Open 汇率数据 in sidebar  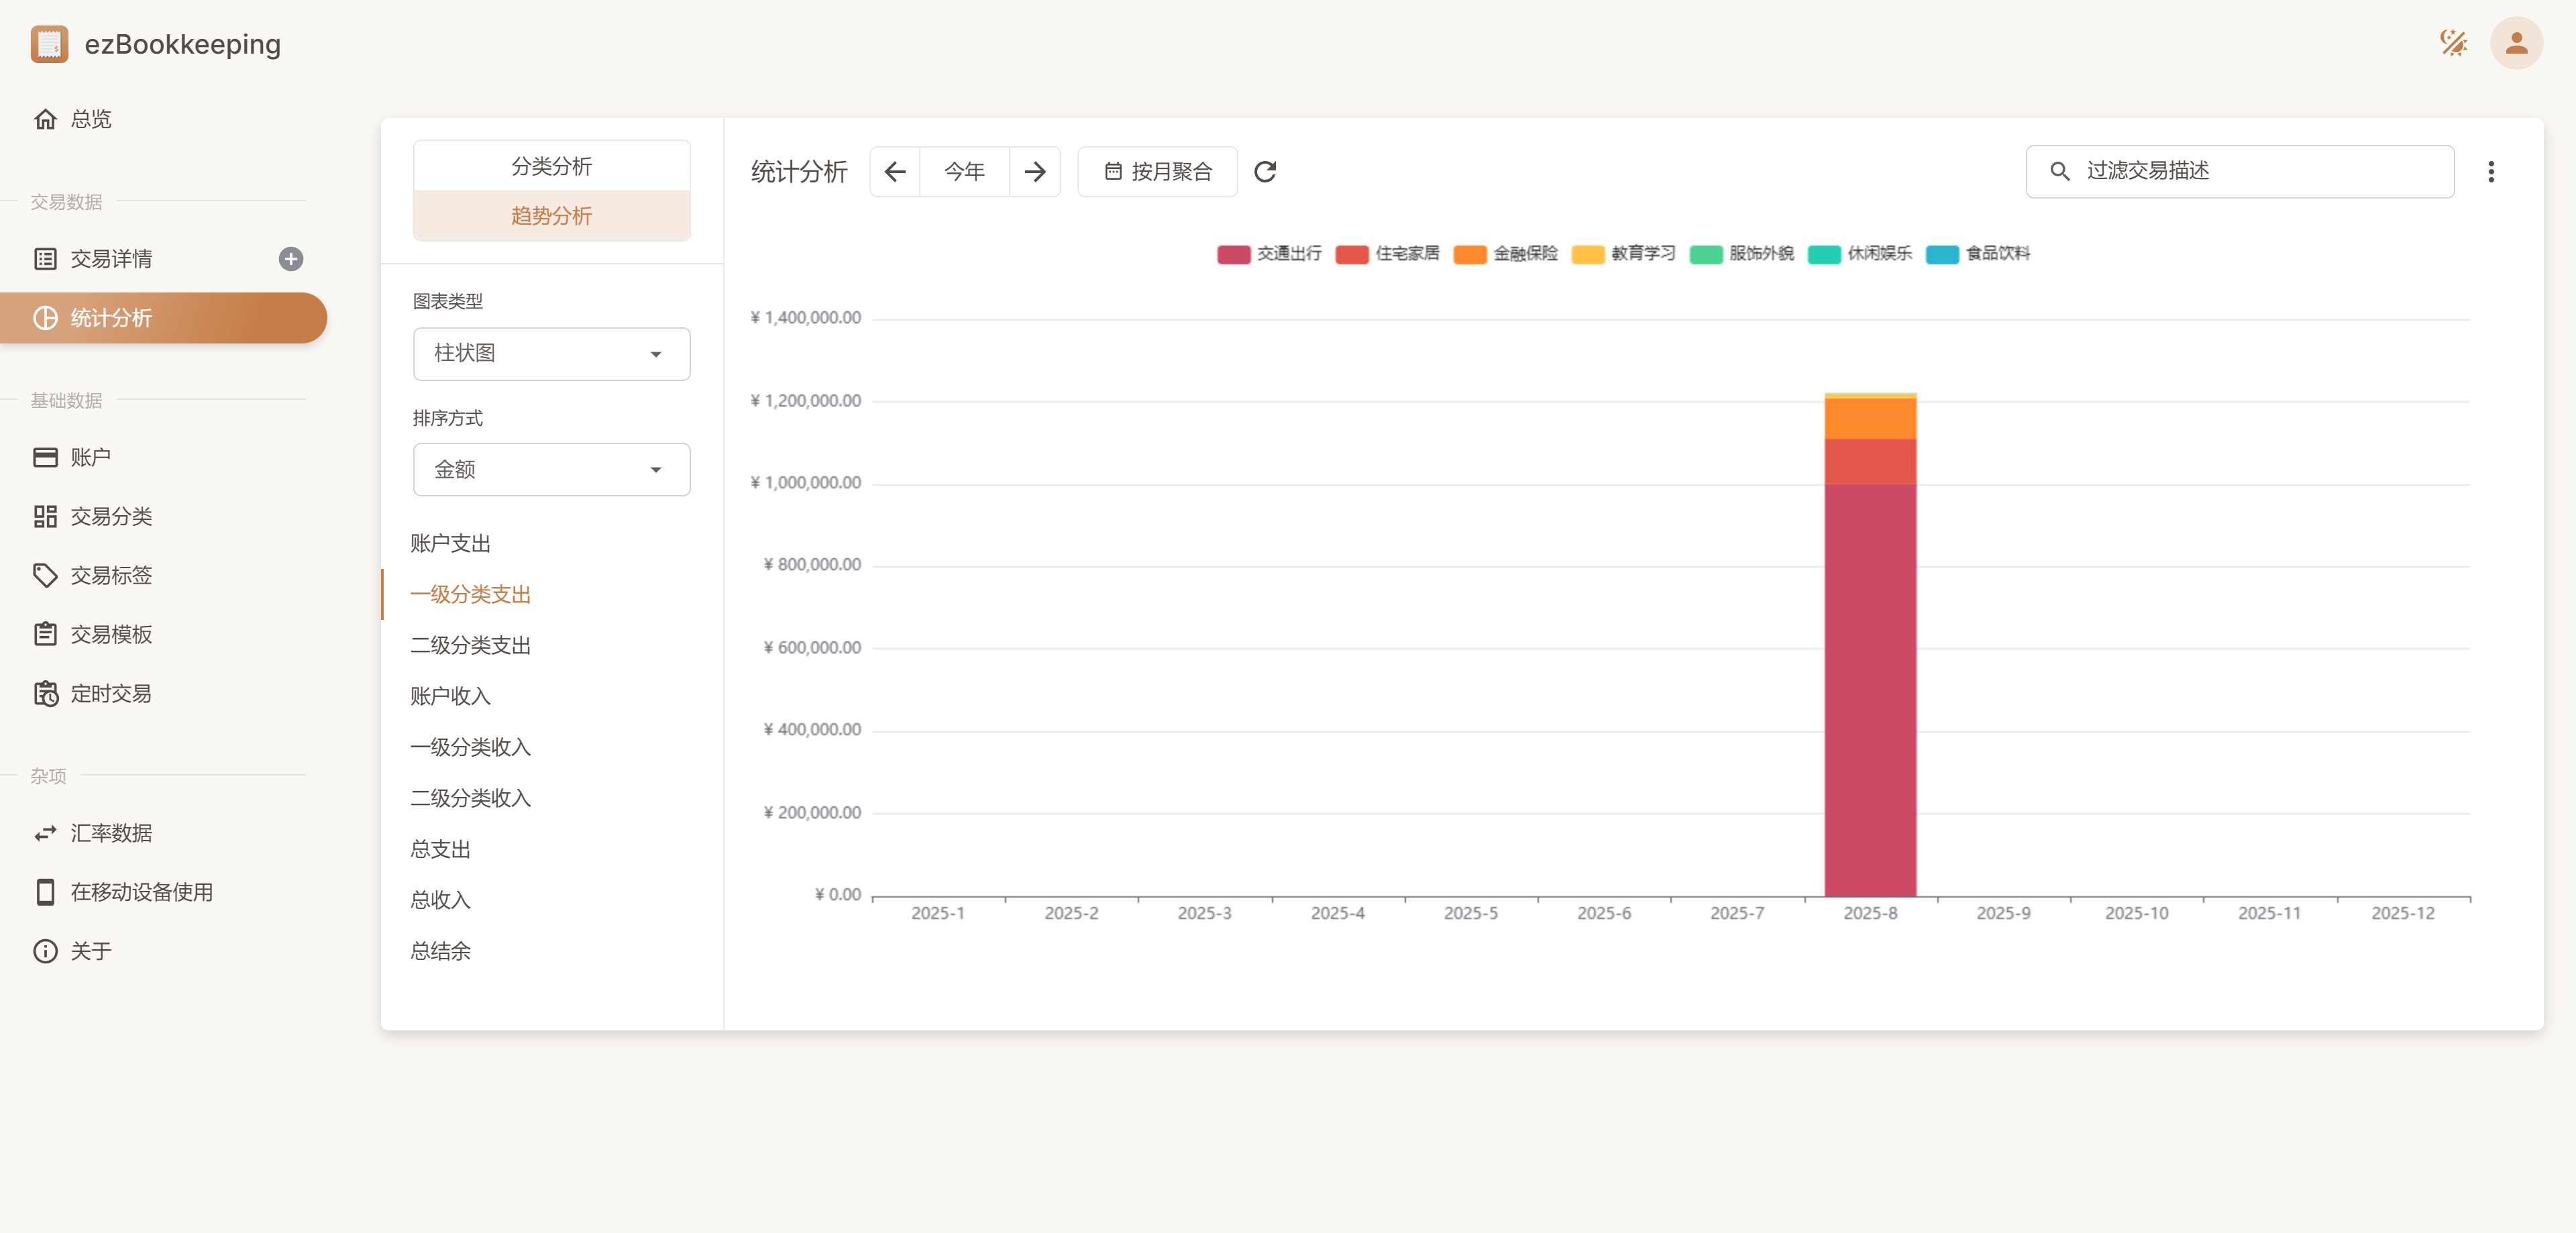pyautogui.click(x=111, y=833)
